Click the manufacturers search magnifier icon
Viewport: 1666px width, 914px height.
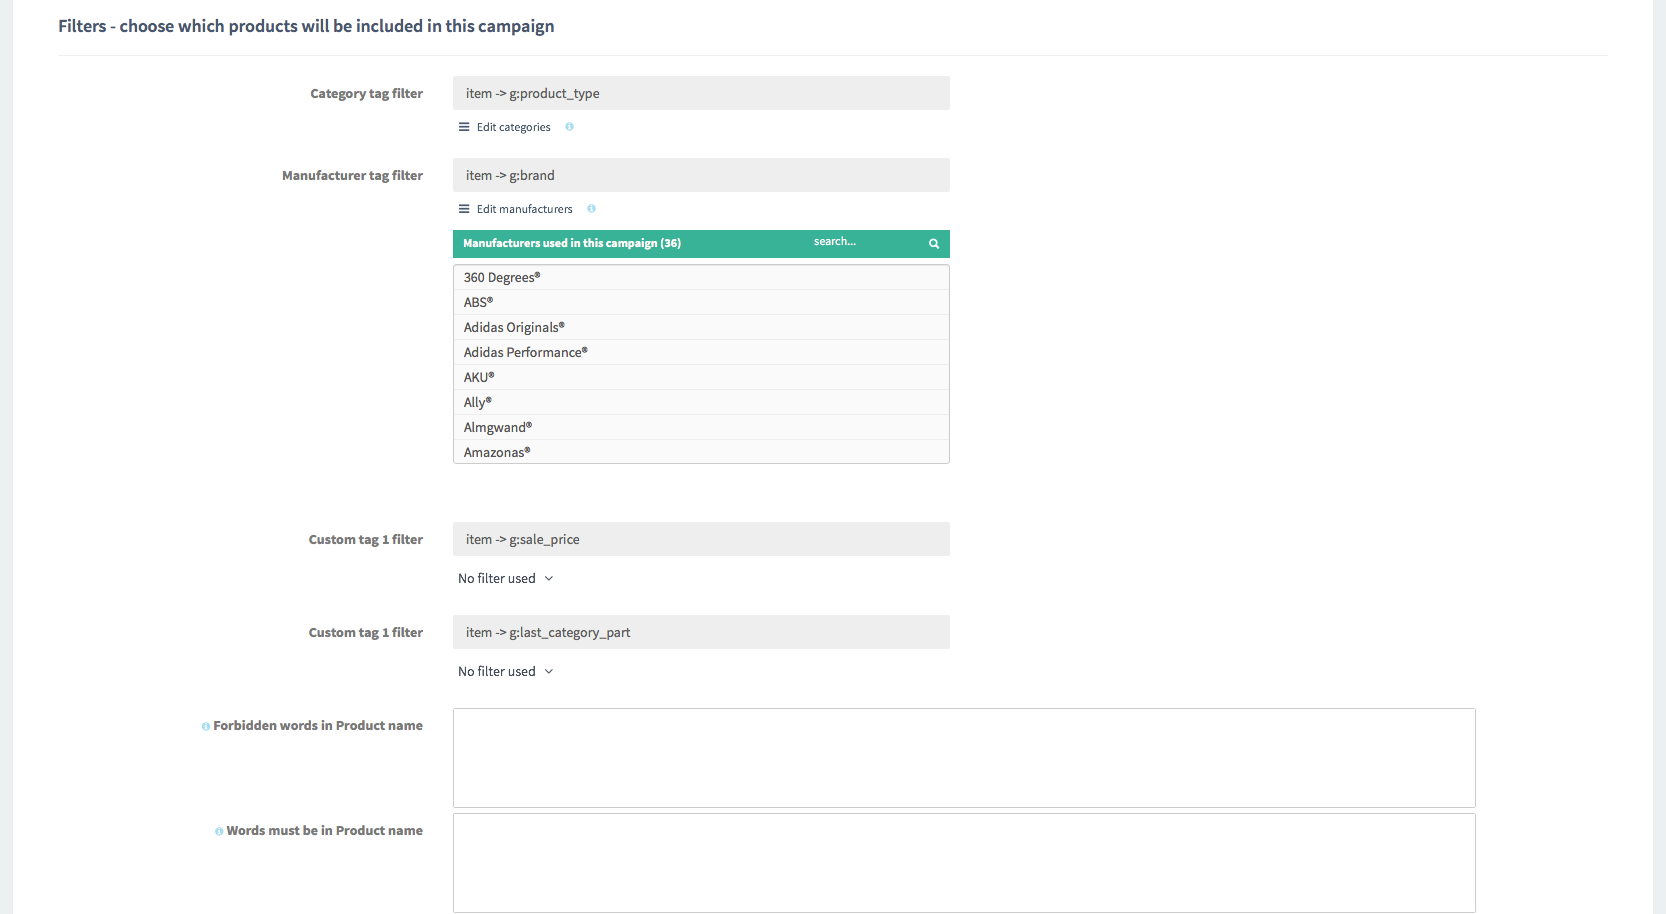933,244
